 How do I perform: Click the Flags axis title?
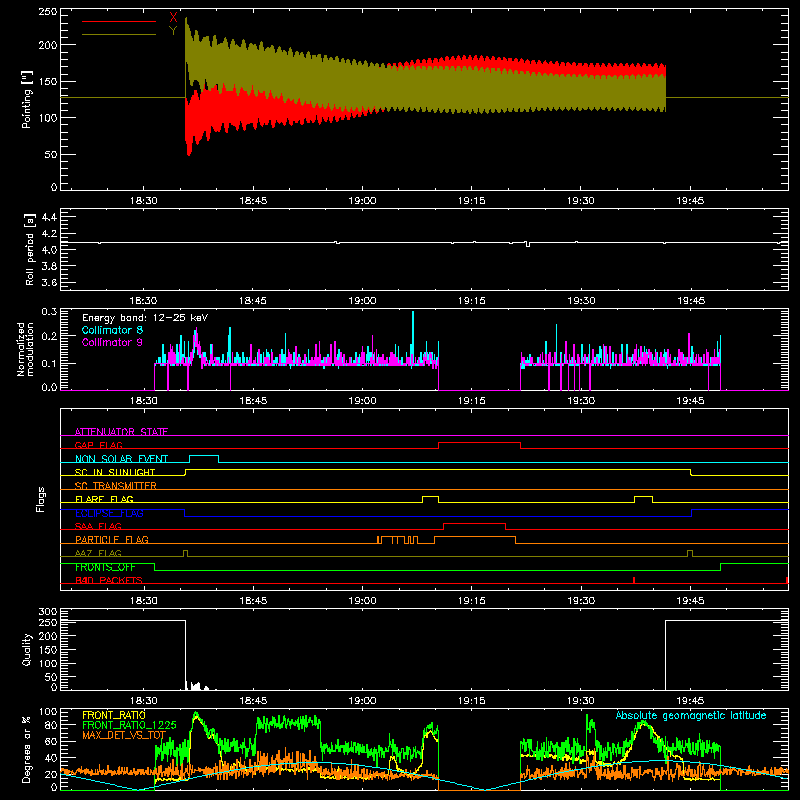click(x=41, y=499)
